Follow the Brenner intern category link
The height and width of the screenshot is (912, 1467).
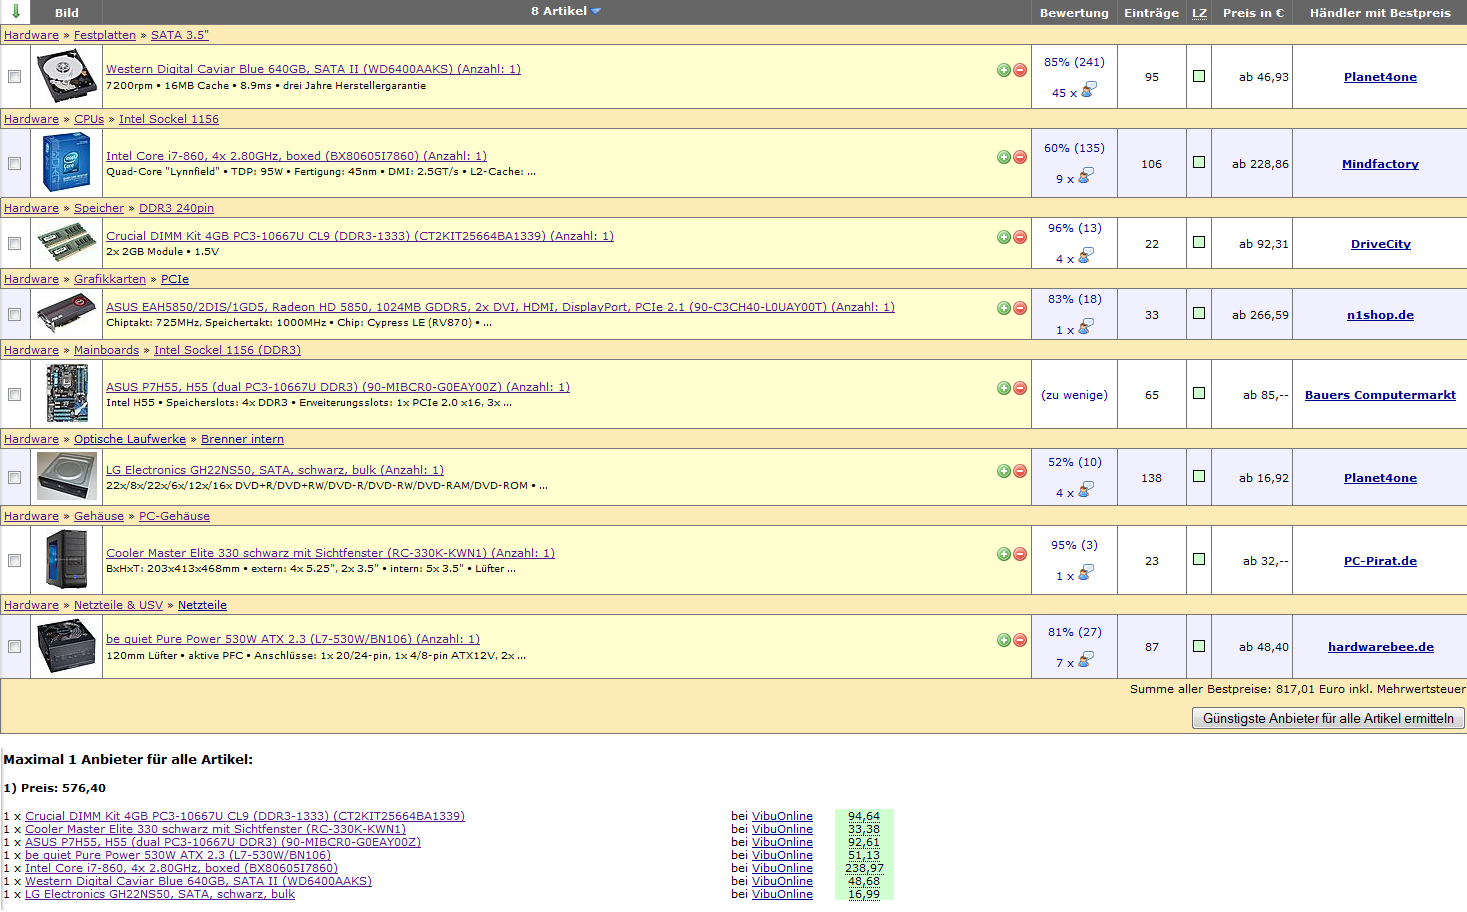242,439
